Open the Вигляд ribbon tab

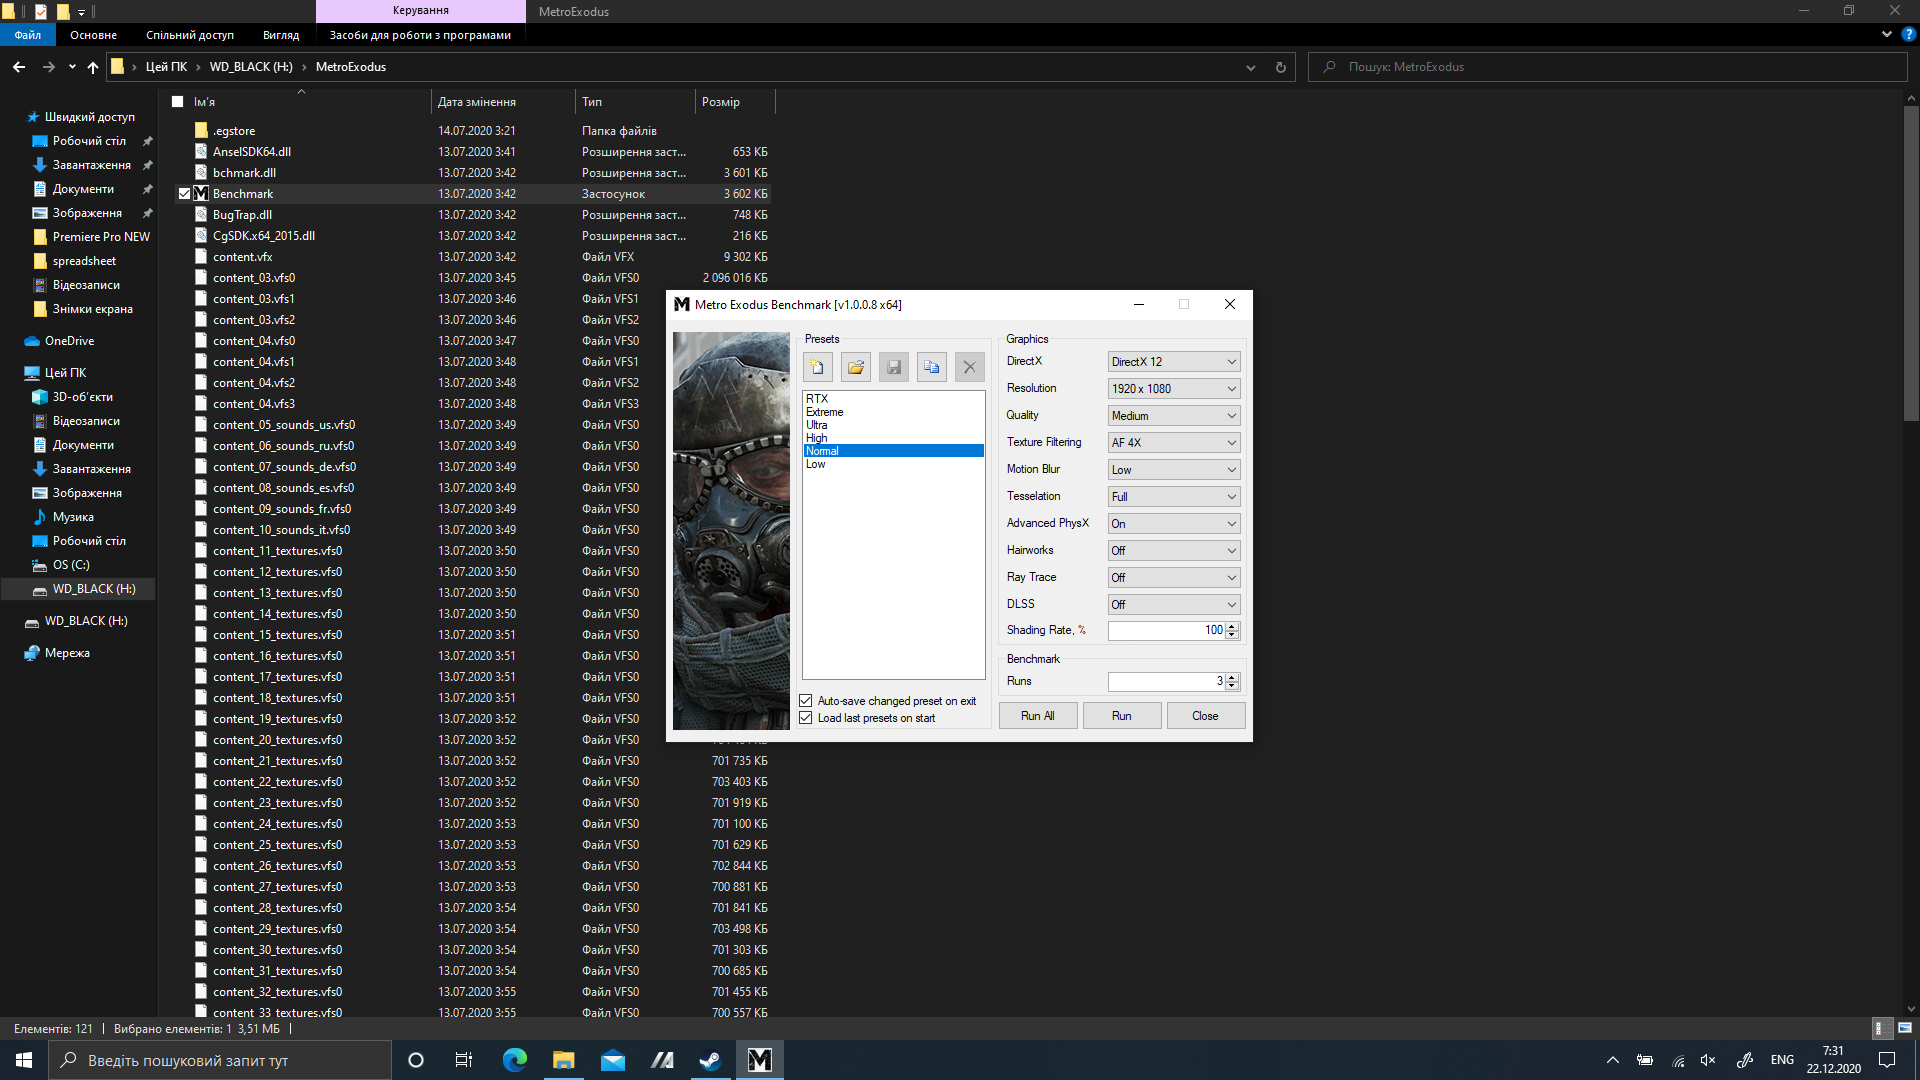(x=281, y=35)
